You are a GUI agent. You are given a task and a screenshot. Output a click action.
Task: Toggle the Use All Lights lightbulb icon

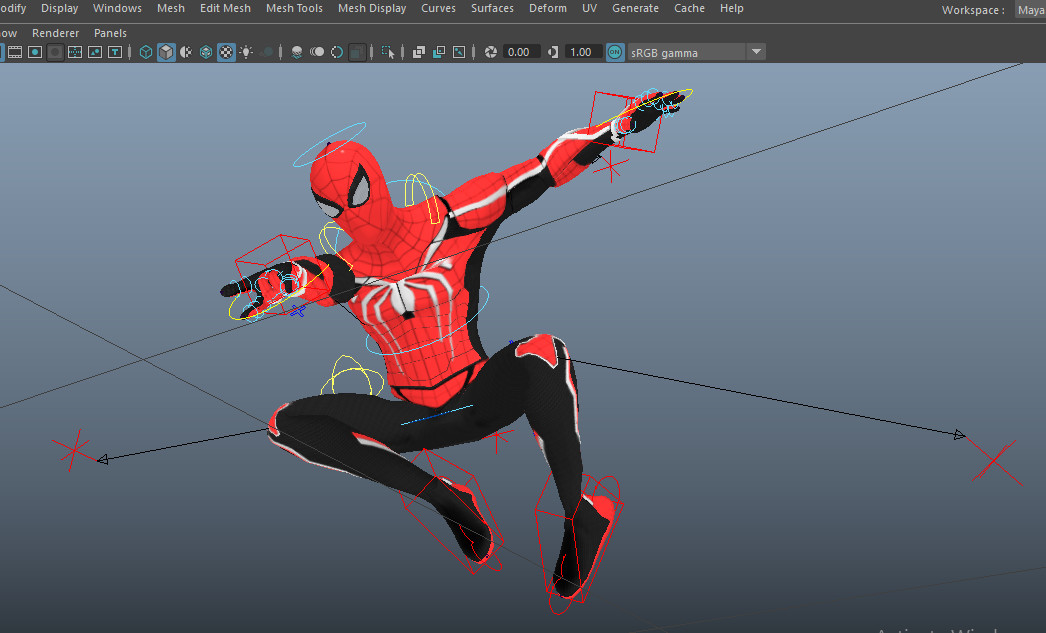coord(246,51)
